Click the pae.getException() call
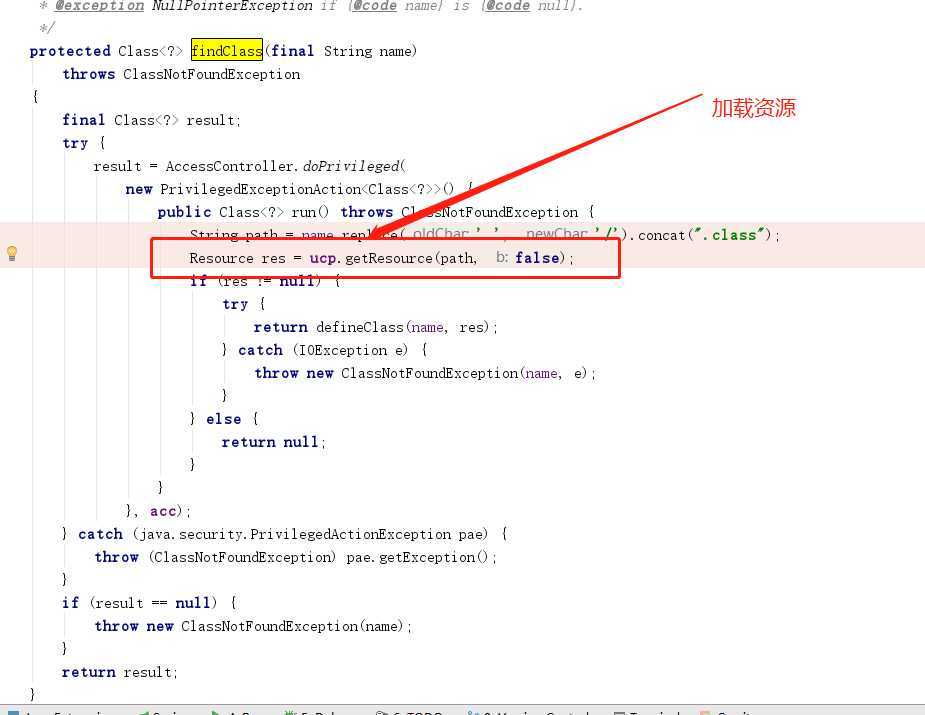Viewport: 925px width, 715px height. pyautogui.click(x=417, y=557)
